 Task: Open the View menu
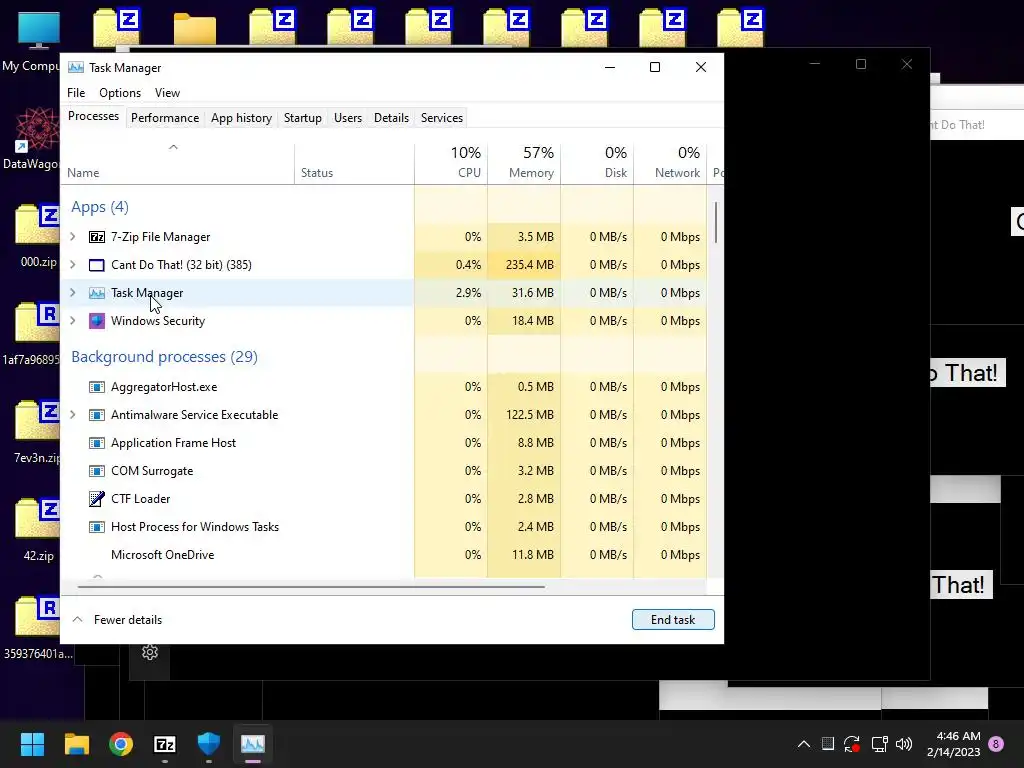[x=167, y=93]
